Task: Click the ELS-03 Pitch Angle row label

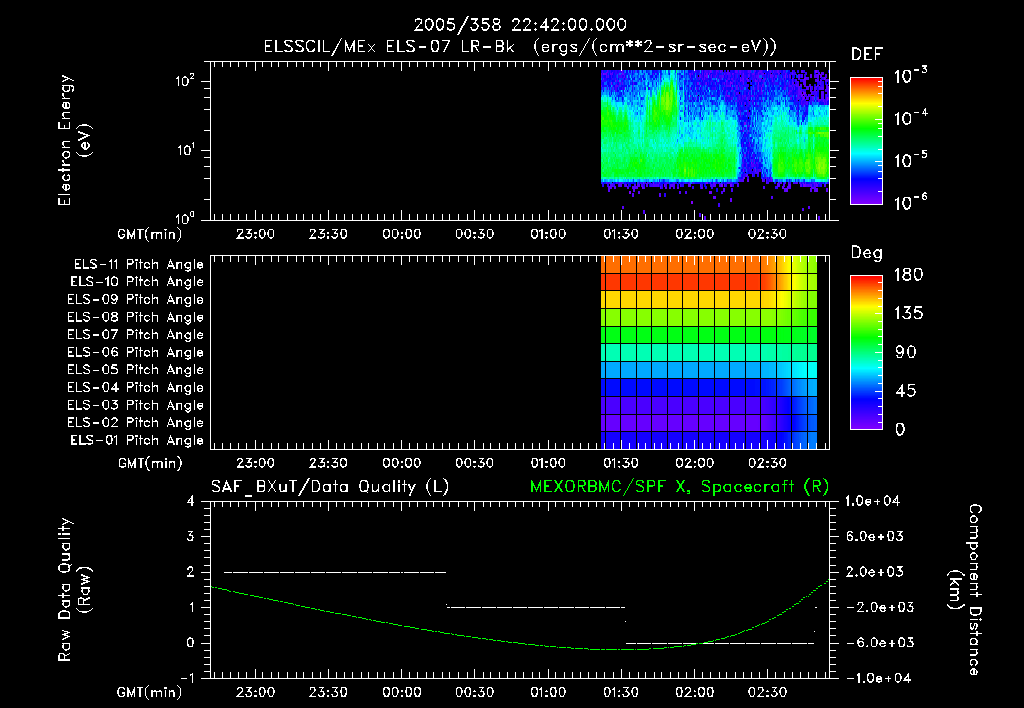Action: coord(135,406)
